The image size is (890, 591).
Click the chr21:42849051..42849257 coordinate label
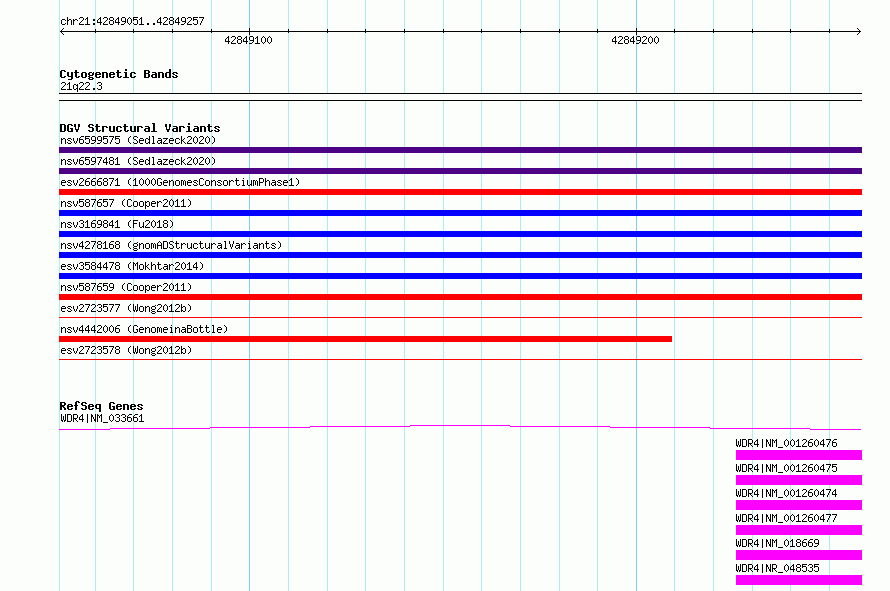[x=132, y=22]
